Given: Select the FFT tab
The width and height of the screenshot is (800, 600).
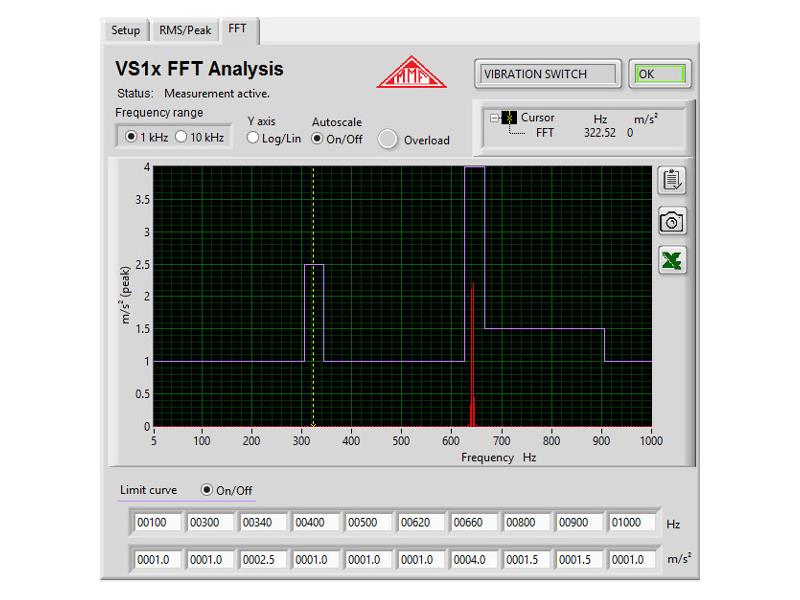Looking at the screenshot, I should 237,29.
